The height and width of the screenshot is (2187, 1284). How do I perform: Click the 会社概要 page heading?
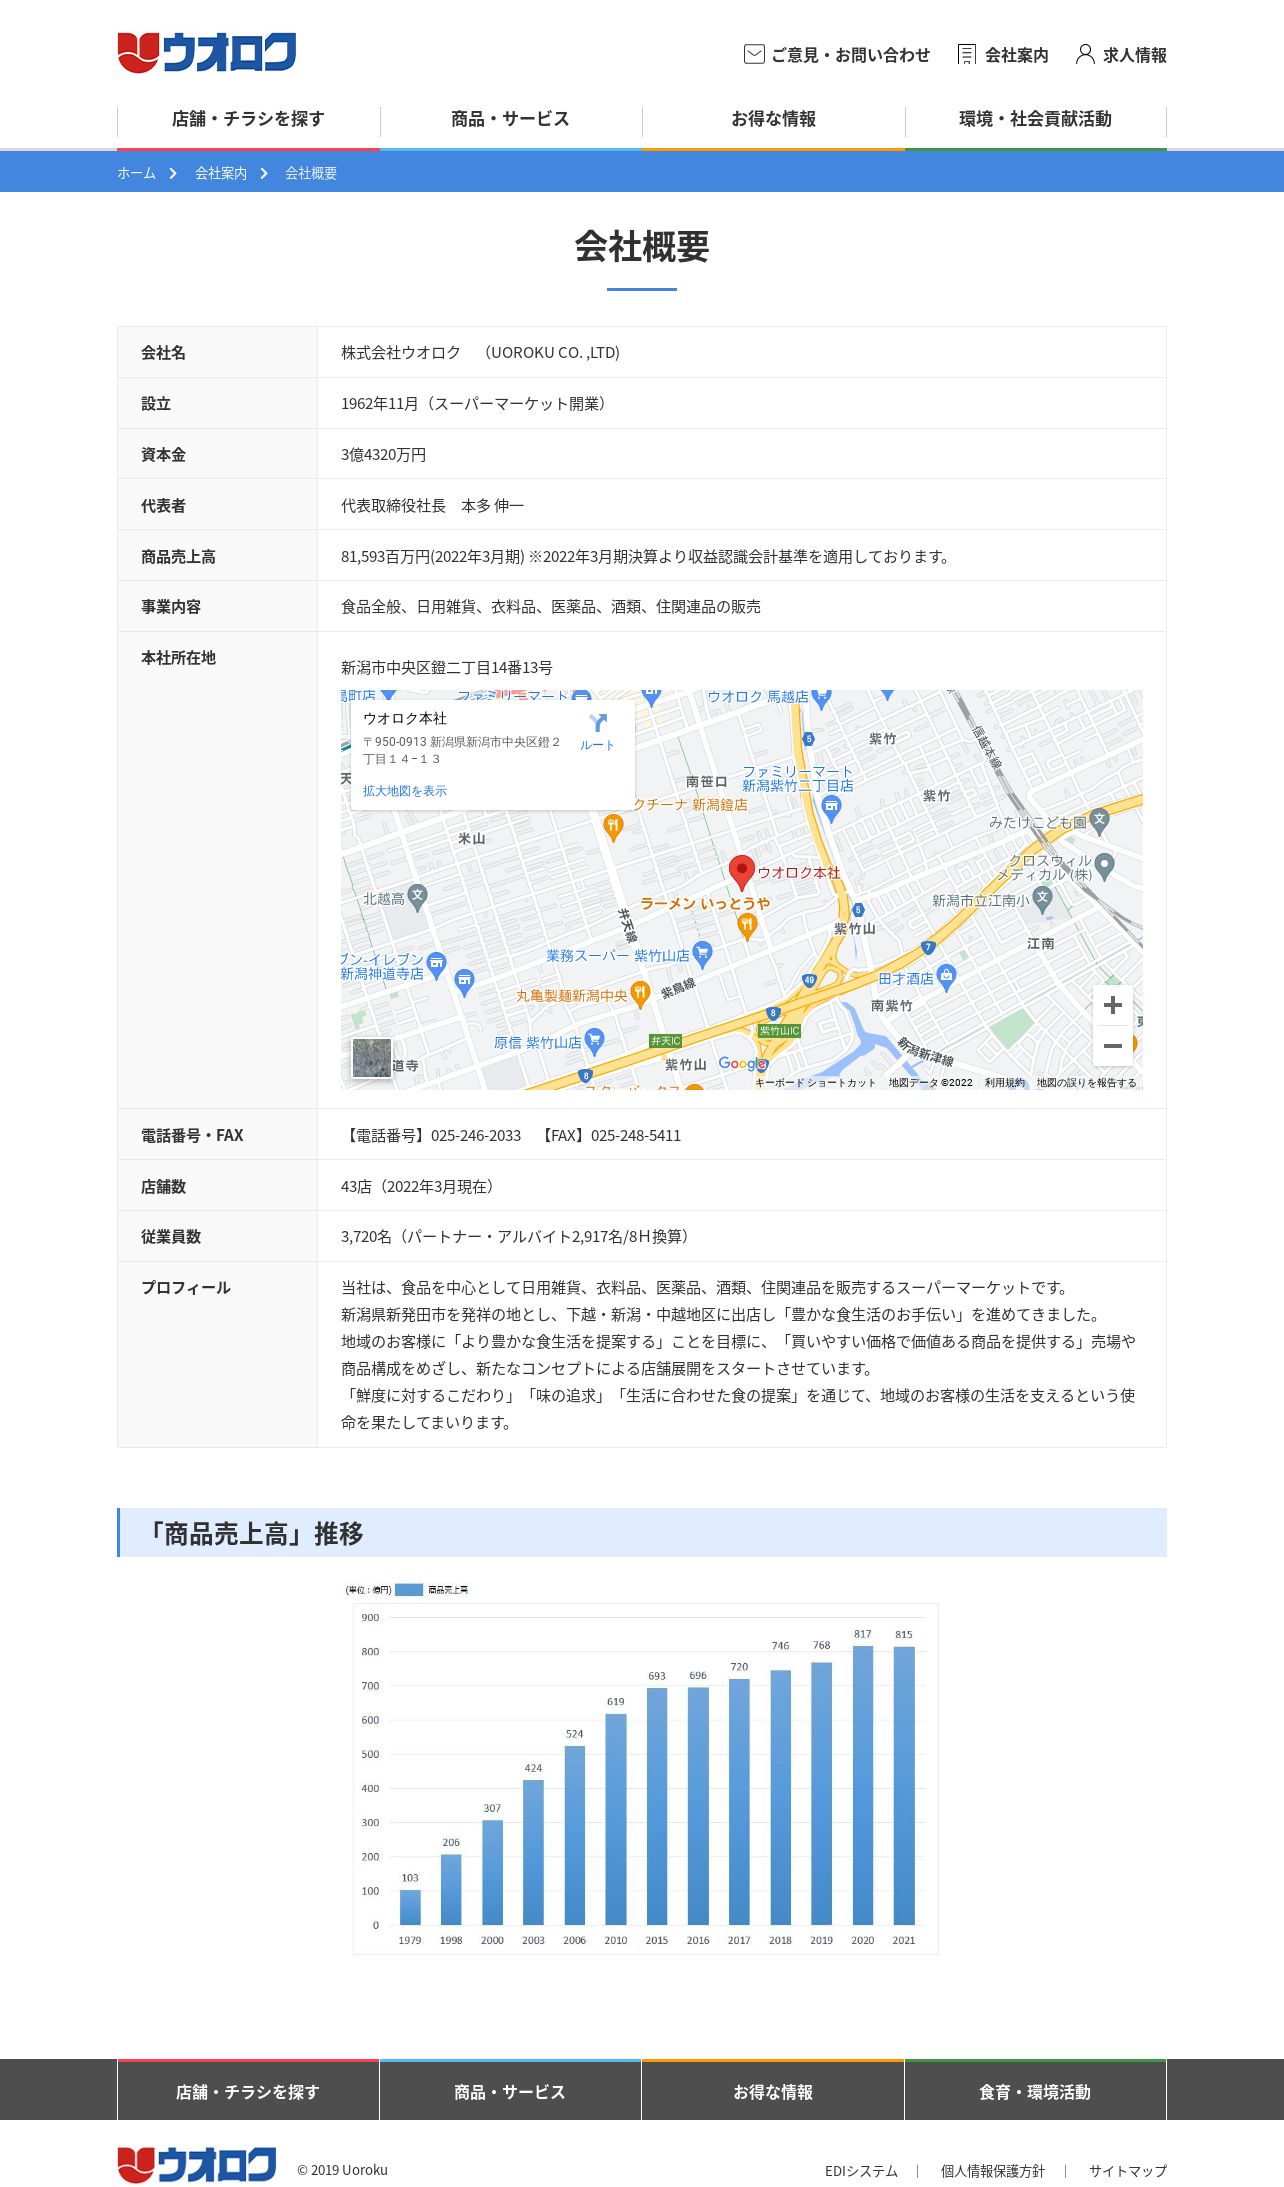[642, 246]
